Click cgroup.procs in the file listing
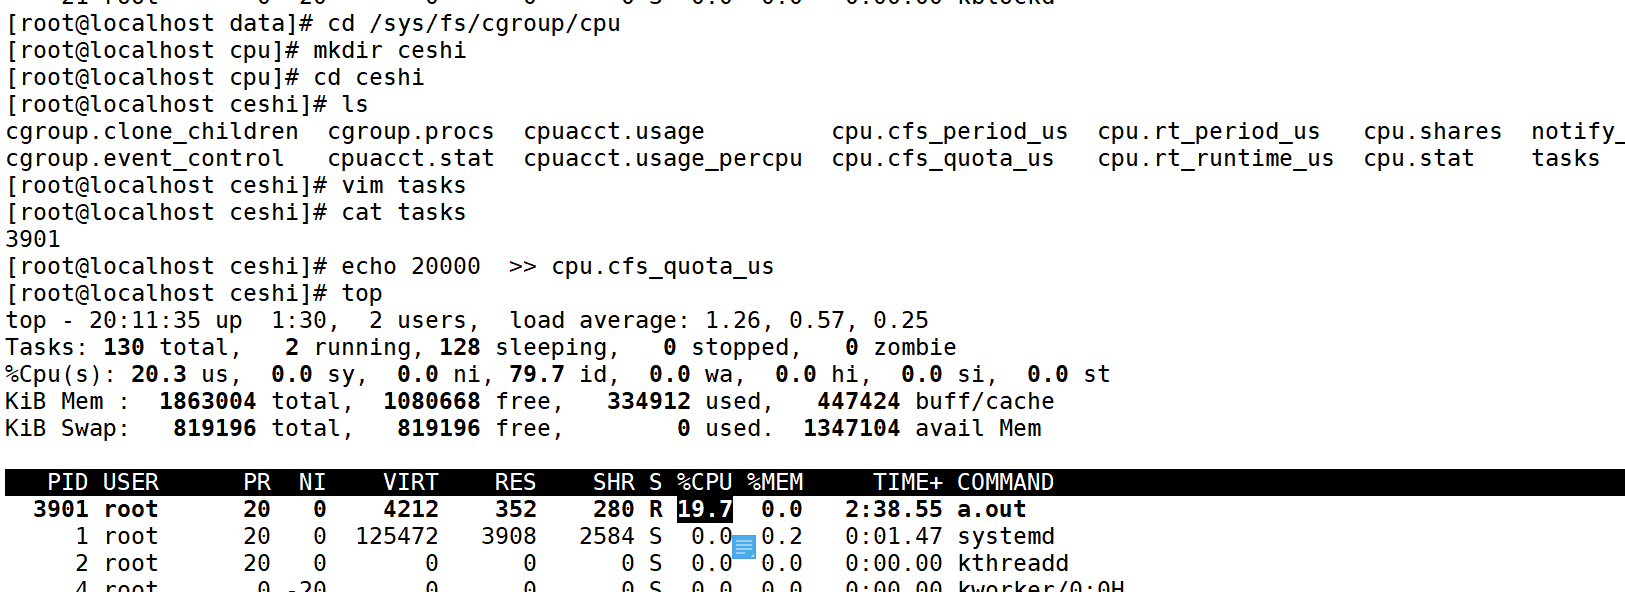This screenshot has height=592, width=1625. 410,132
